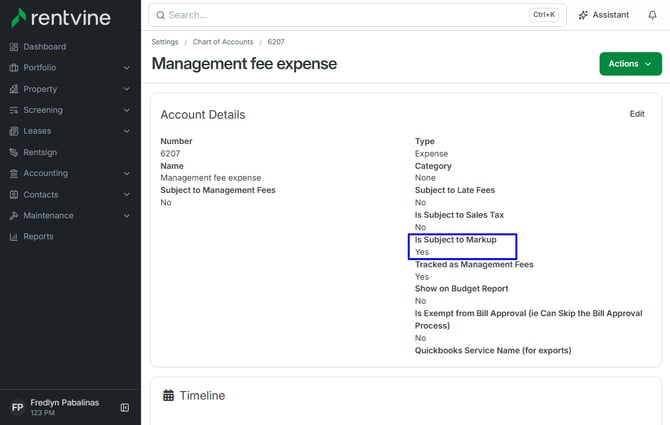
Task: Click the Rentsign pen icon
Action: (x=14, y=152)
